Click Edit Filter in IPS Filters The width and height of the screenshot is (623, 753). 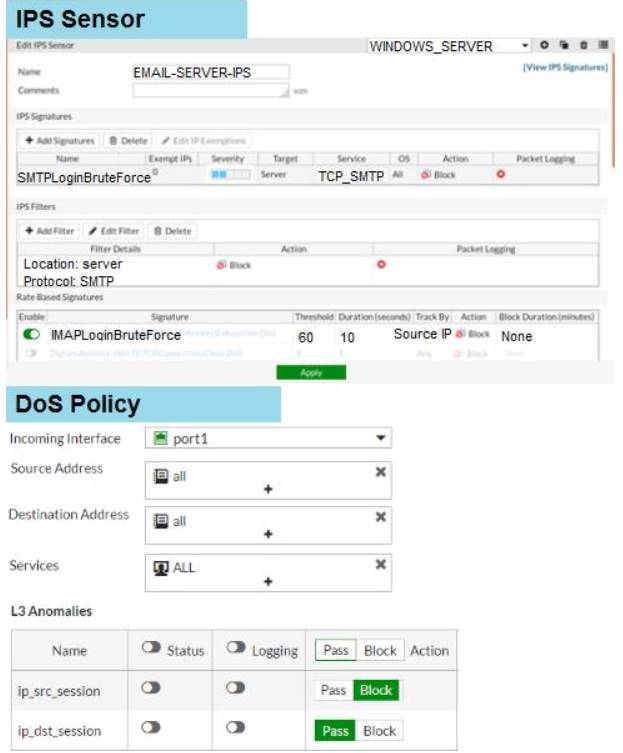coord(114,231)
